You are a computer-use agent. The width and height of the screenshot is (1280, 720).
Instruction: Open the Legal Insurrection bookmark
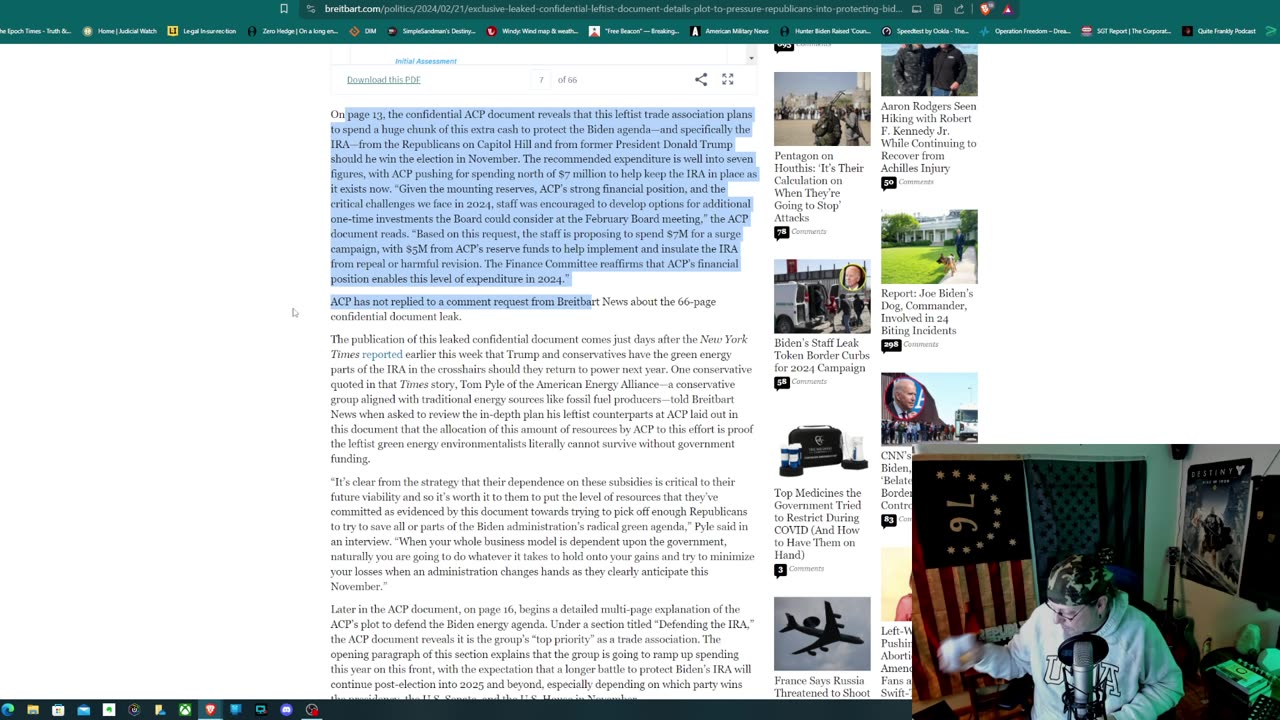click(x=202, y=31)
